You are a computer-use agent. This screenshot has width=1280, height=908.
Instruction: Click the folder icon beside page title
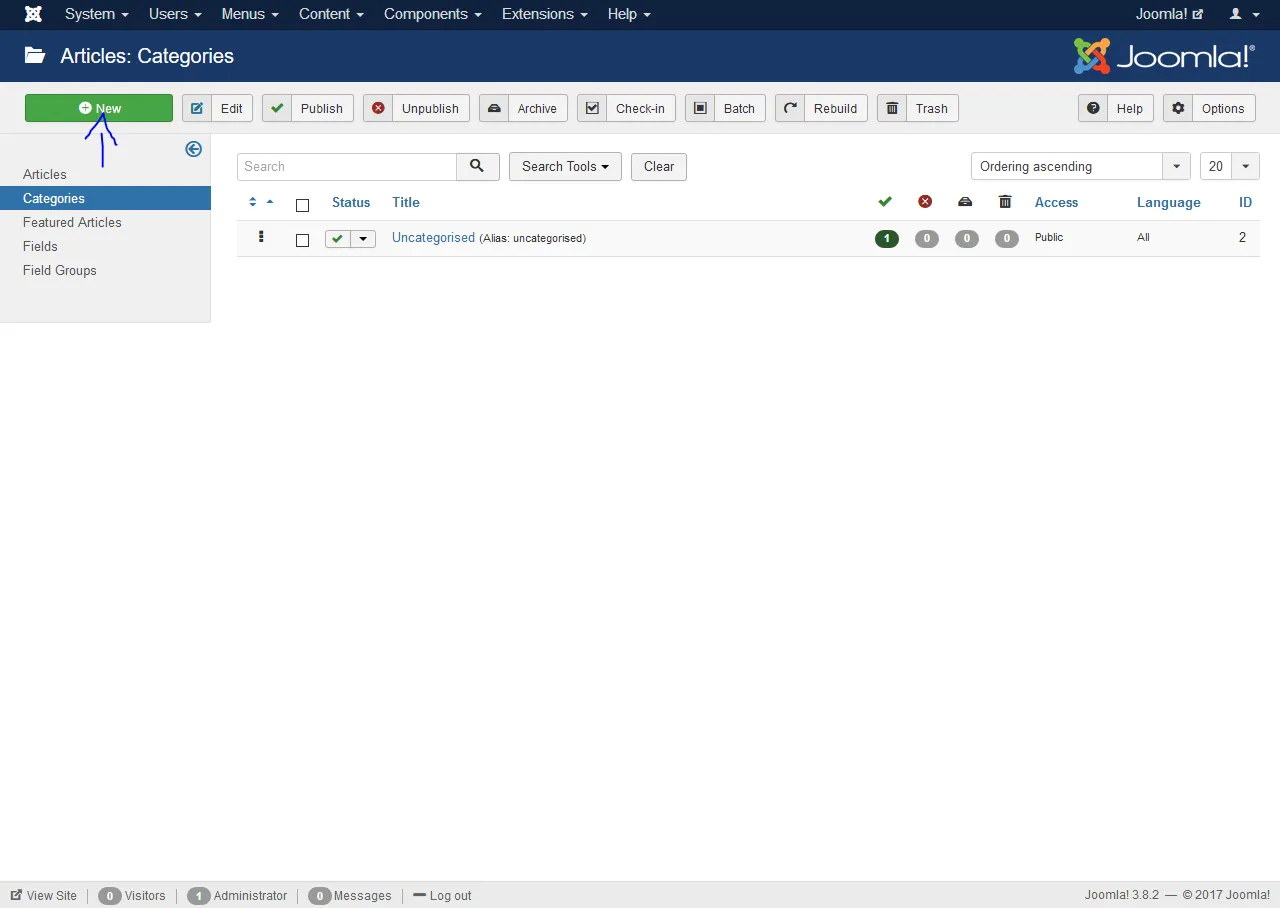click(x=35, y=56)
